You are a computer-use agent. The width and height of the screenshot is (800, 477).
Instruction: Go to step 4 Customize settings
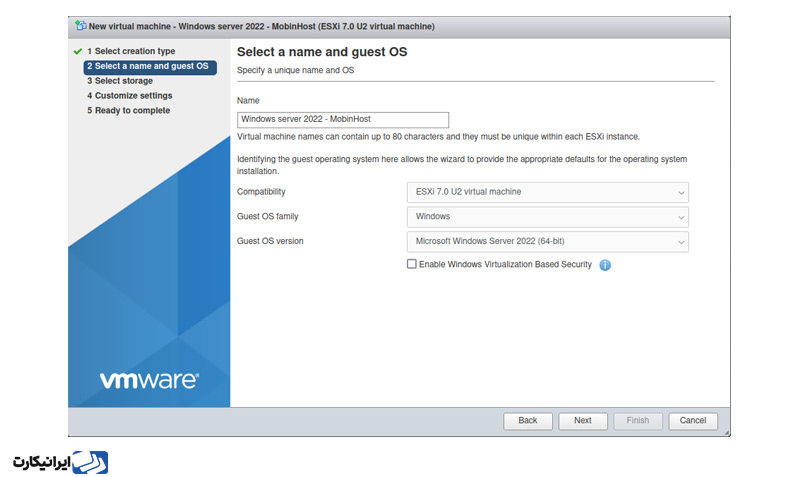pyautogui.click(x=129, y=95)
